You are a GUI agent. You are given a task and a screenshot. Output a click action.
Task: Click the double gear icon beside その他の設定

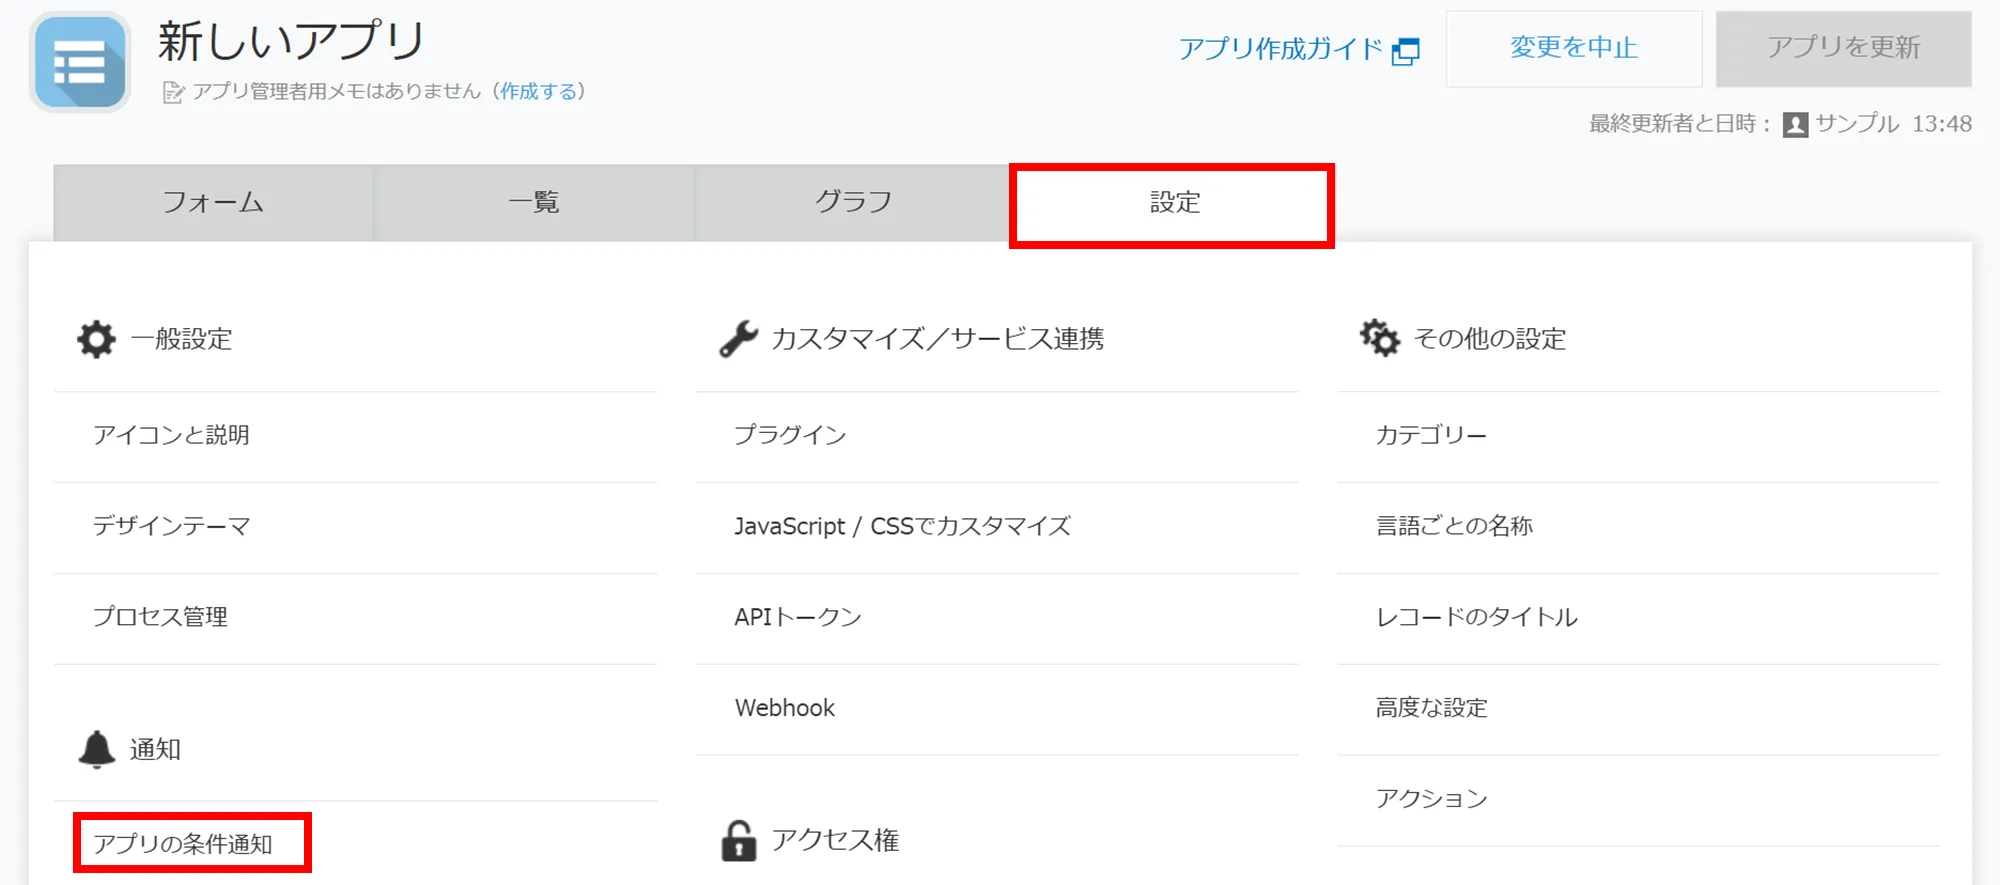[1379, 338]
